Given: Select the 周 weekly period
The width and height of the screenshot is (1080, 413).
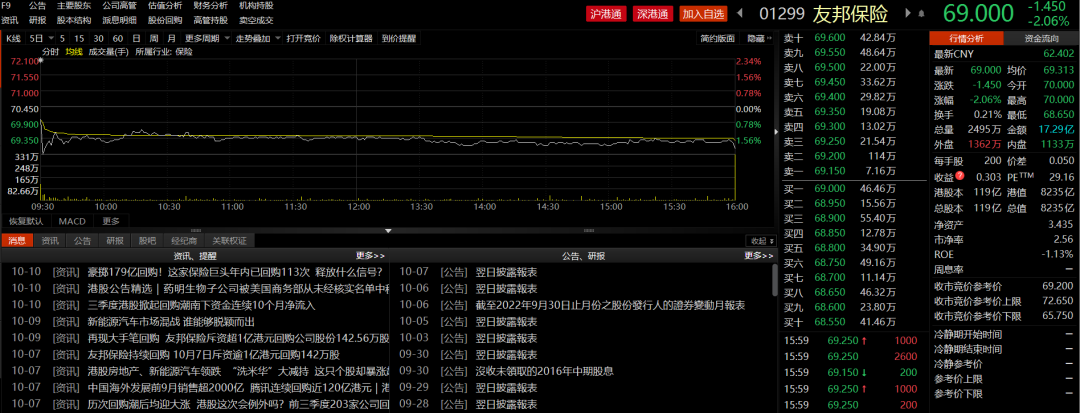Looking at the screenshot, I should (x=154, y=39).
